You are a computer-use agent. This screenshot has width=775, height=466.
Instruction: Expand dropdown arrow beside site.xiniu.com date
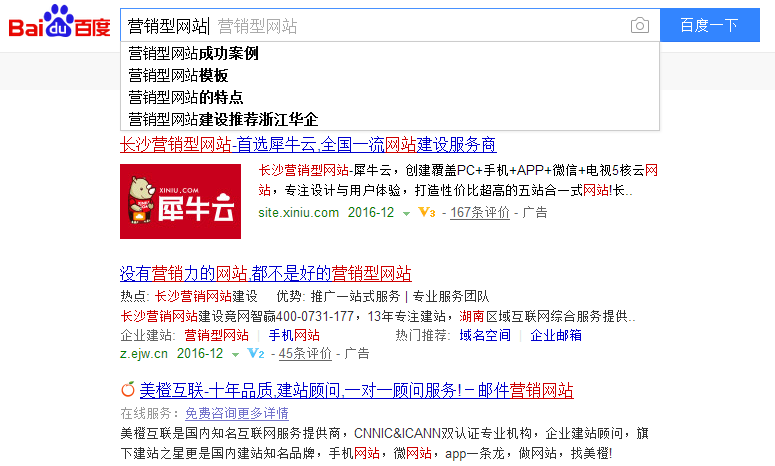tap(406, 213)
